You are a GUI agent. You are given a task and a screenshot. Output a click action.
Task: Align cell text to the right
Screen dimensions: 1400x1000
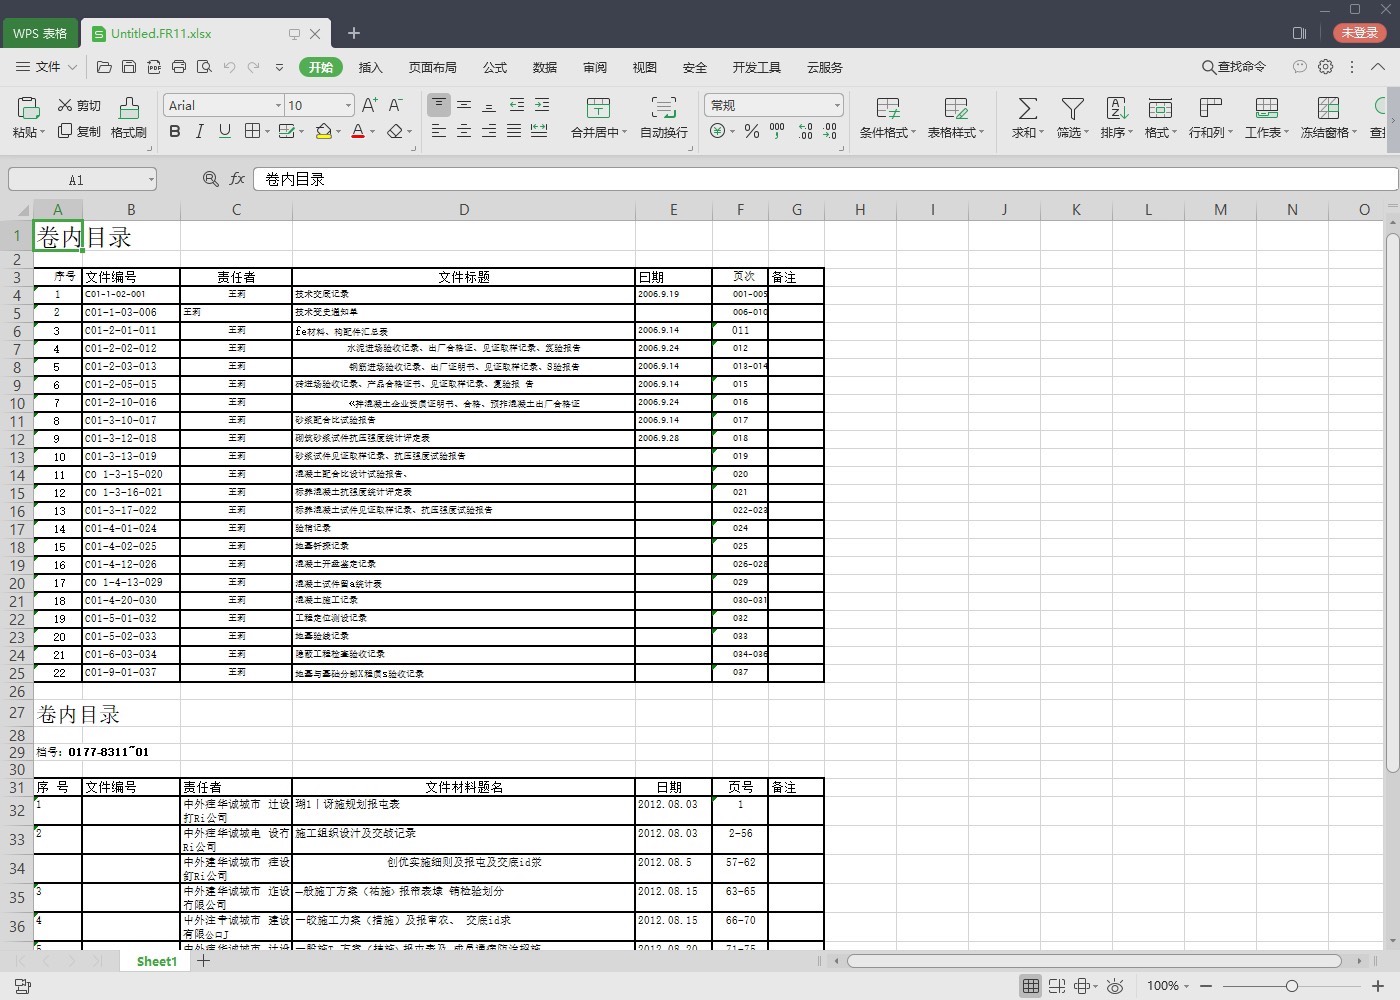coord(489,131)
